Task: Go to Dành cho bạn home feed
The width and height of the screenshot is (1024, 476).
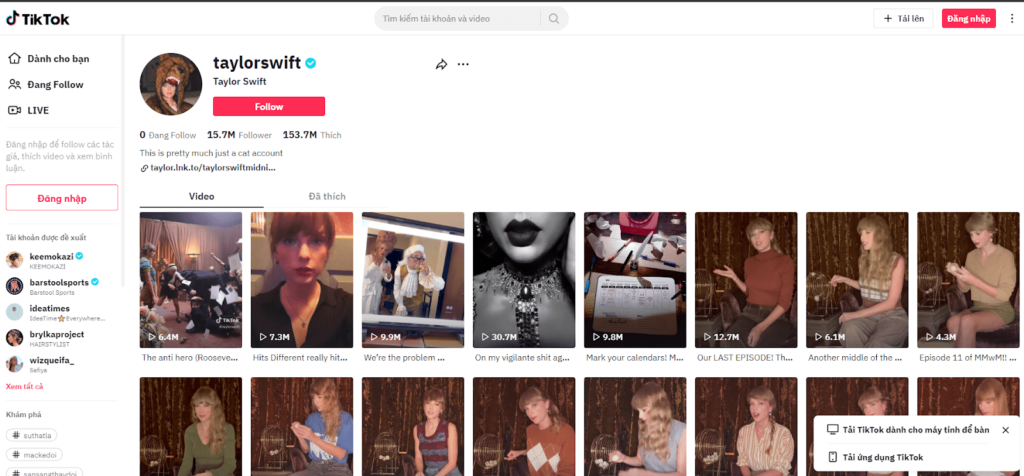Action: (x=57, y=59)
